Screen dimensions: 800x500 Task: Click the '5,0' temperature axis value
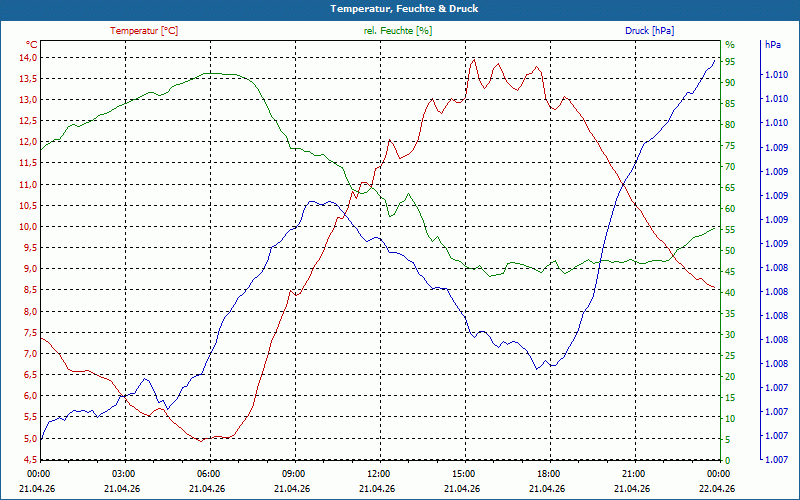[x=30, y=439]
